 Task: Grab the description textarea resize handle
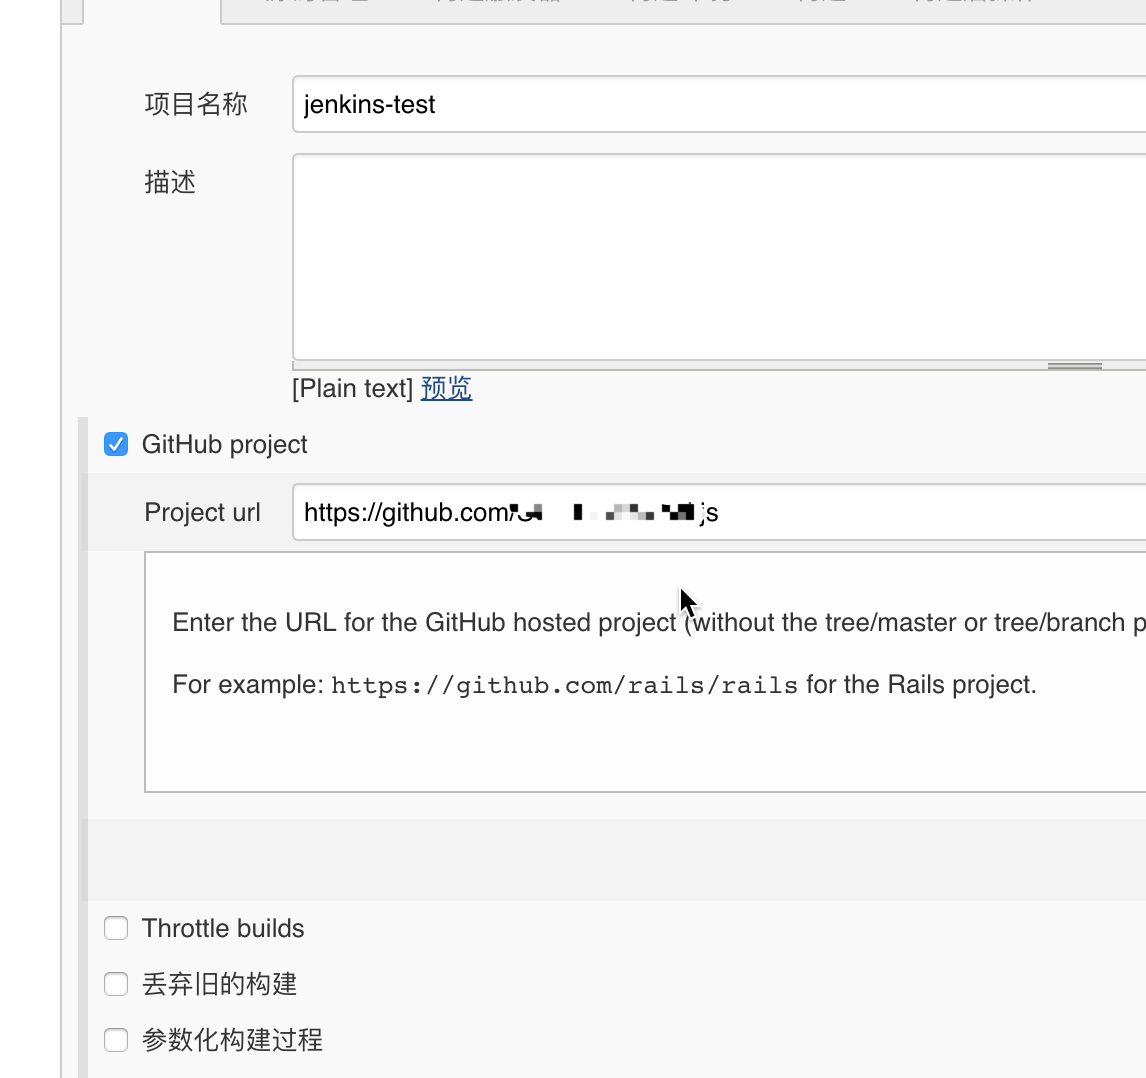[x=1074, y=366]
